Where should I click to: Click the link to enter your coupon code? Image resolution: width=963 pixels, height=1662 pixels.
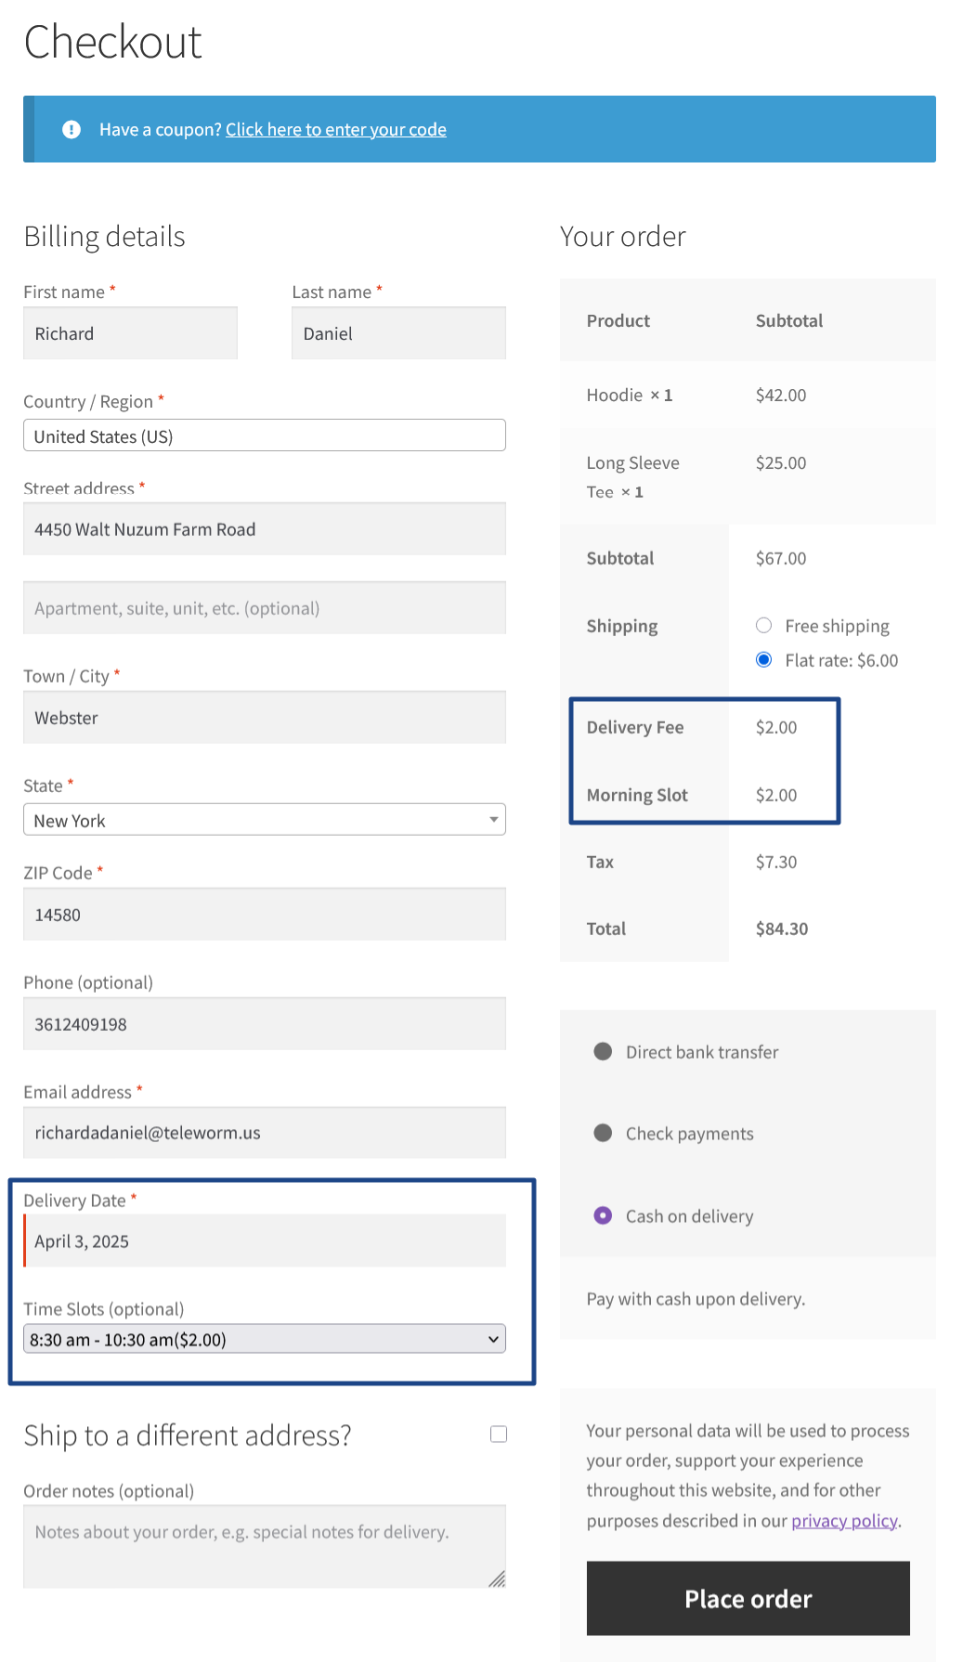[336, 129]
